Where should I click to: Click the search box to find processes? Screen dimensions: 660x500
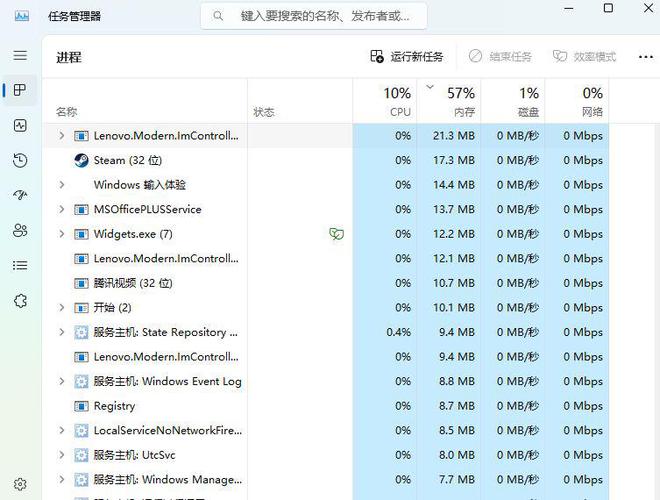(x=314, y=16)
